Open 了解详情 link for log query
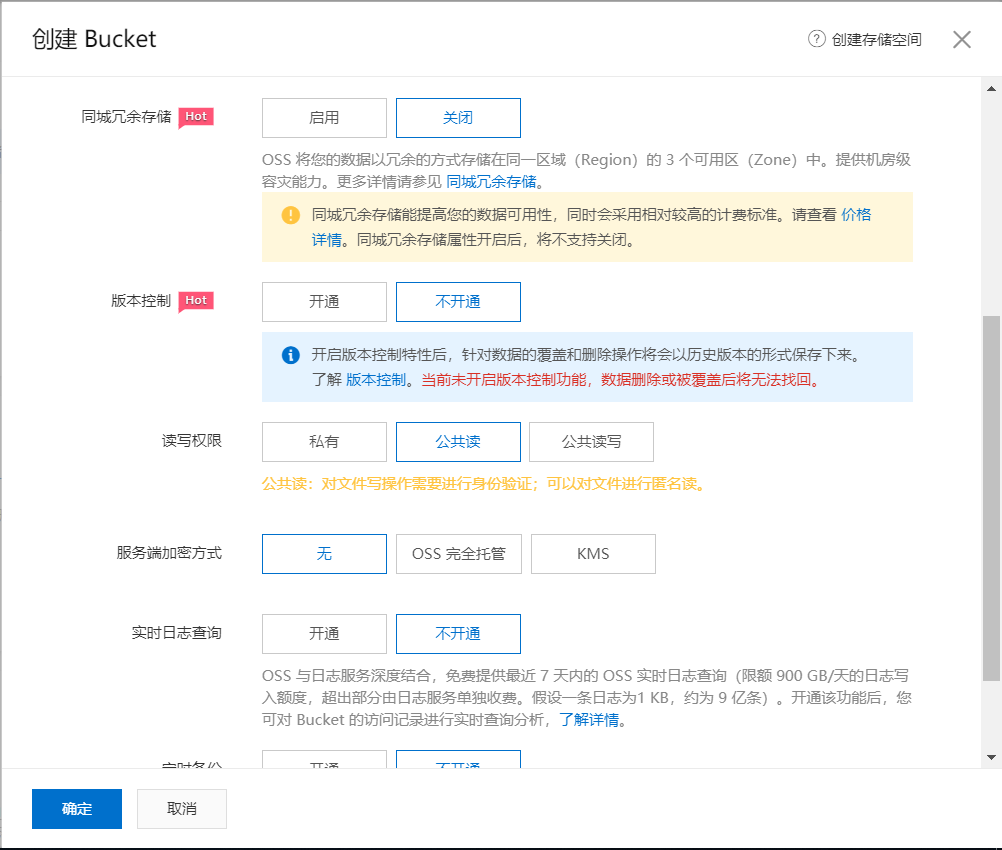Image resolution: width=1002 pixels, height=850 pixels. 589,720
